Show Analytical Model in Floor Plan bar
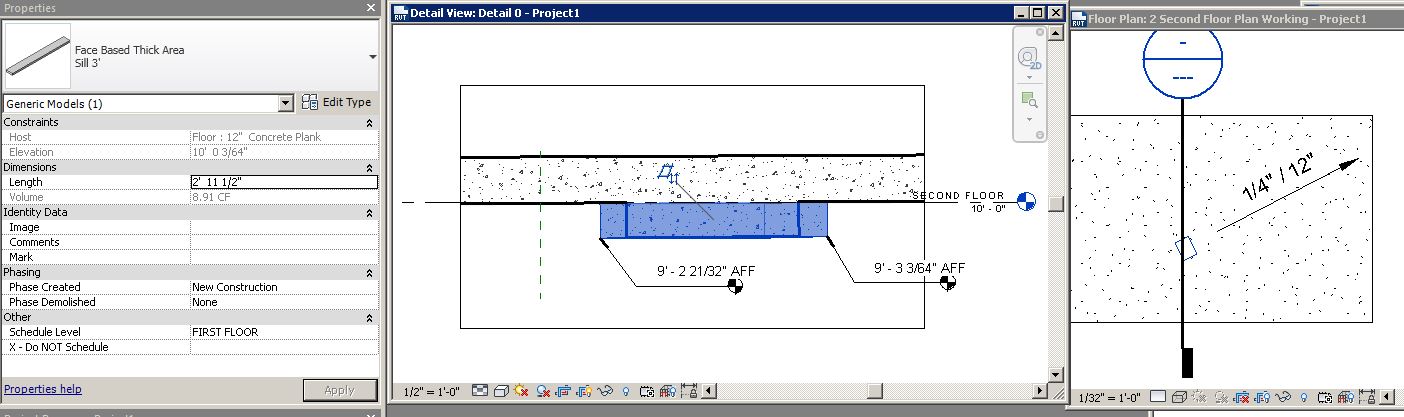 [x=1346, y=397]
